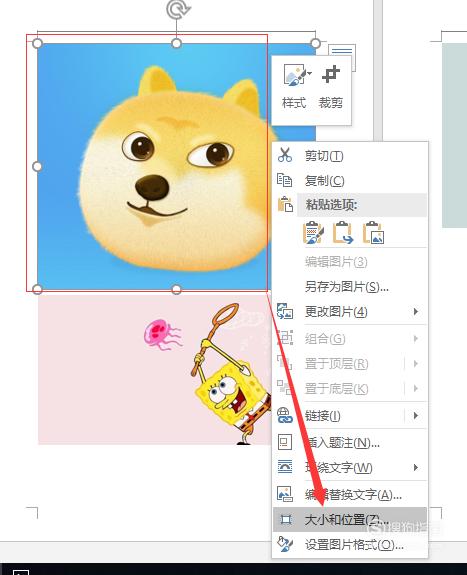Expand the 链接(I) submenu arrow
Image resolution: width=467 pixels, height=575 pixels.
[416, 416]
